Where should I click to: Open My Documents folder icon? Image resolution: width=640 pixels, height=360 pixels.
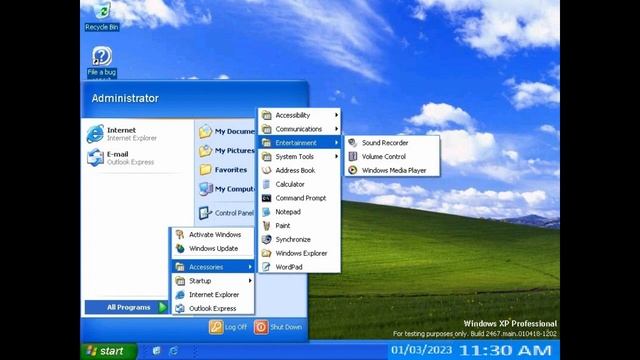click(205, 131)
